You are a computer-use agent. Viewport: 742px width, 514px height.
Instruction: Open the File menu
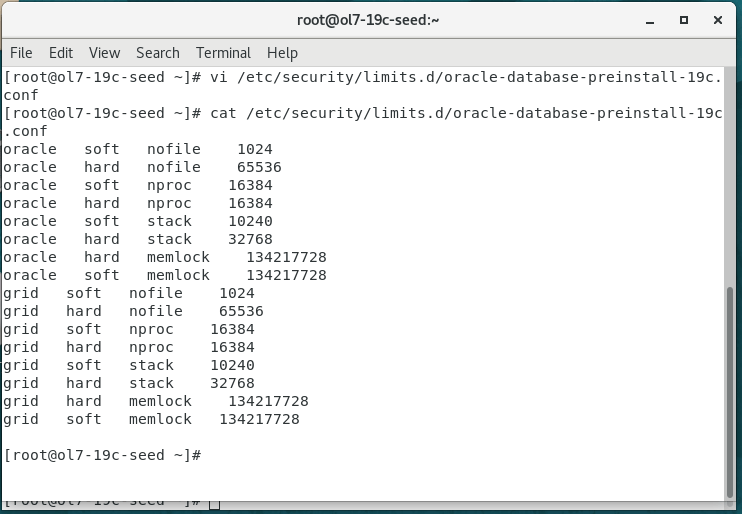(x=21, y=53)
